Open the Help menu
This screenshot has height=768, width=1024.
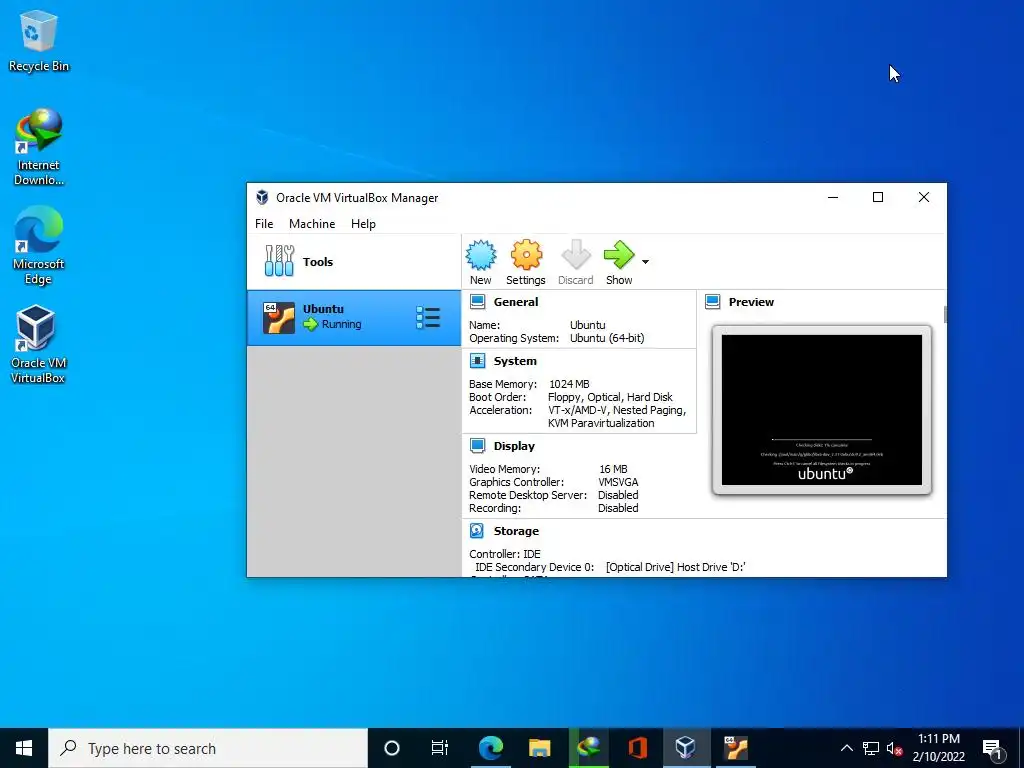[363, 223]
